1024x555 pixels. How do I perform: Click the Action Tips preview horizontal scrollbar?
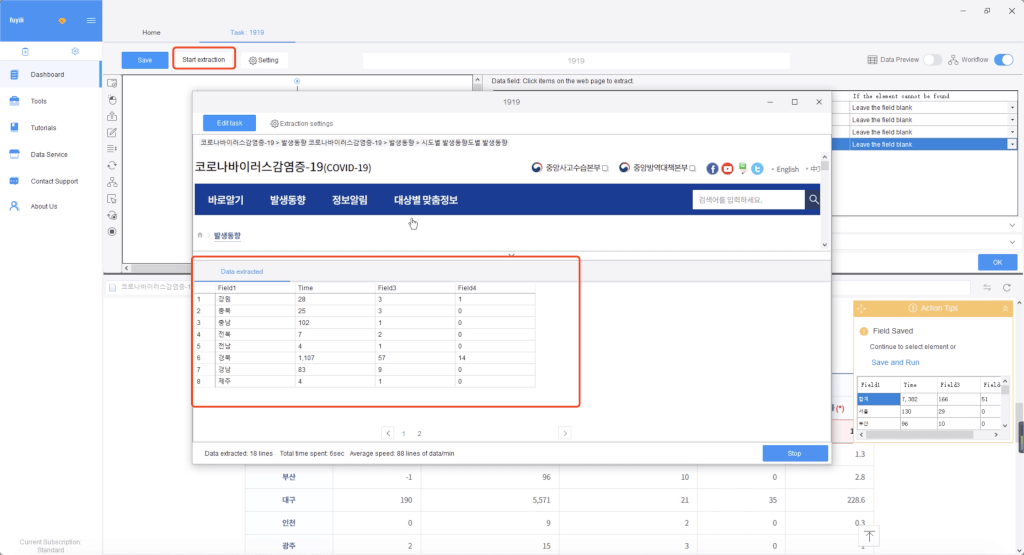[x=919, y=434]
